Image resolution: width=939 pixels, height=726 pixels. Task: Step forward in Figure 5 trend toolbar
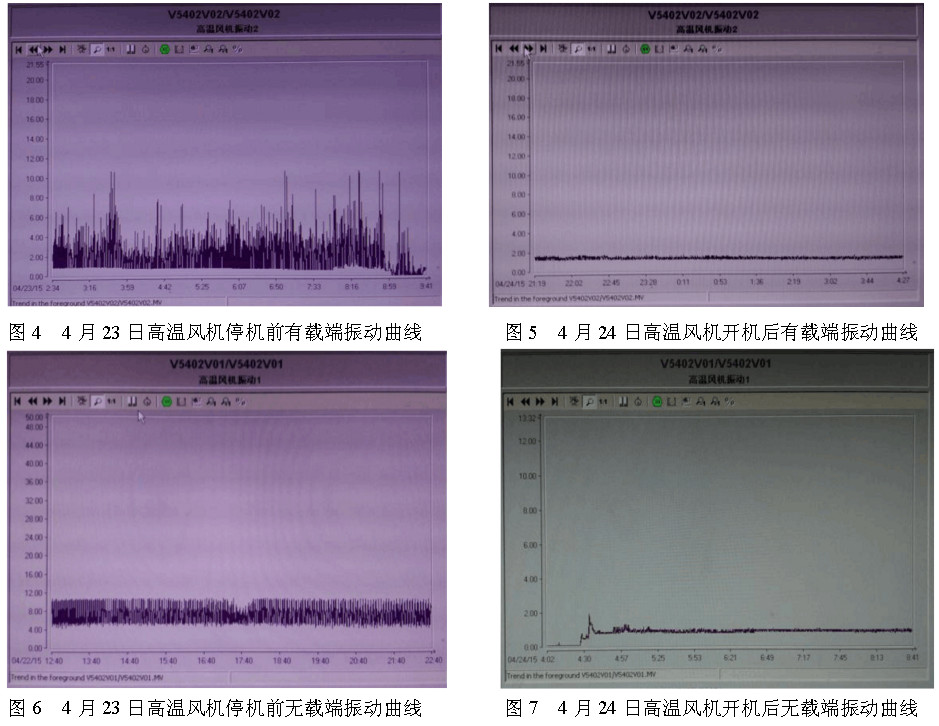(529, 49)
